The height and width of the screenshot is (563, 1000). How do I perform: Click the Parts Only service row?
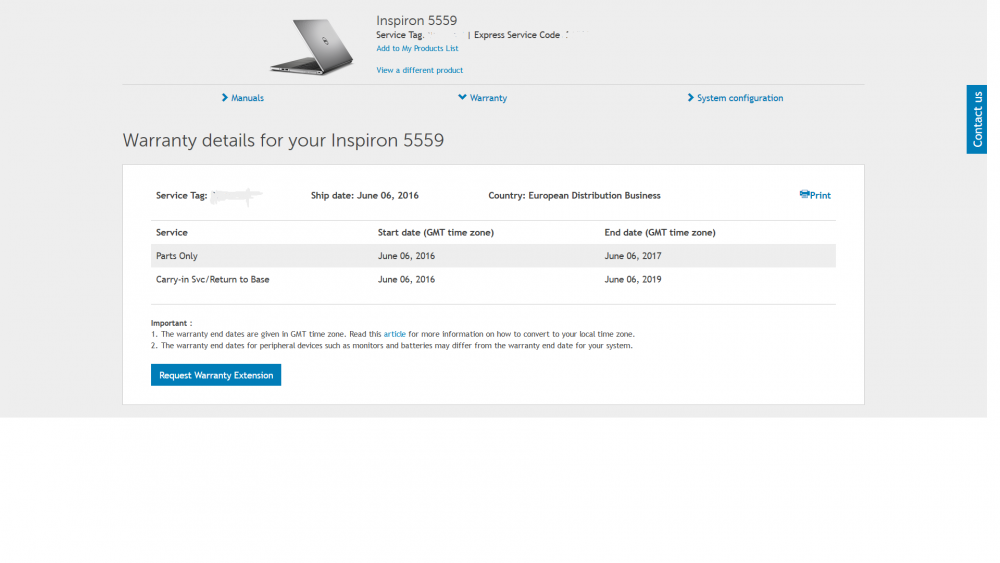pos(493,256)
